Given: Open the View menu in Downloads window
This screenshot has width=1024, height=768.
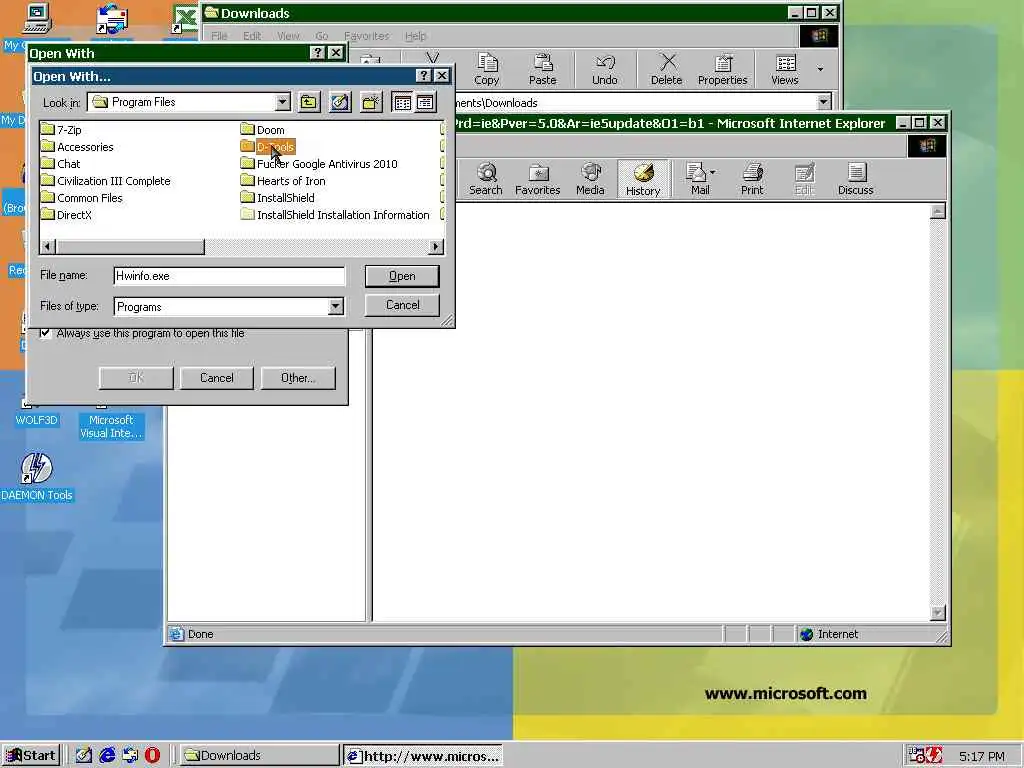Looking at the screenshot, I should (288, 36).
